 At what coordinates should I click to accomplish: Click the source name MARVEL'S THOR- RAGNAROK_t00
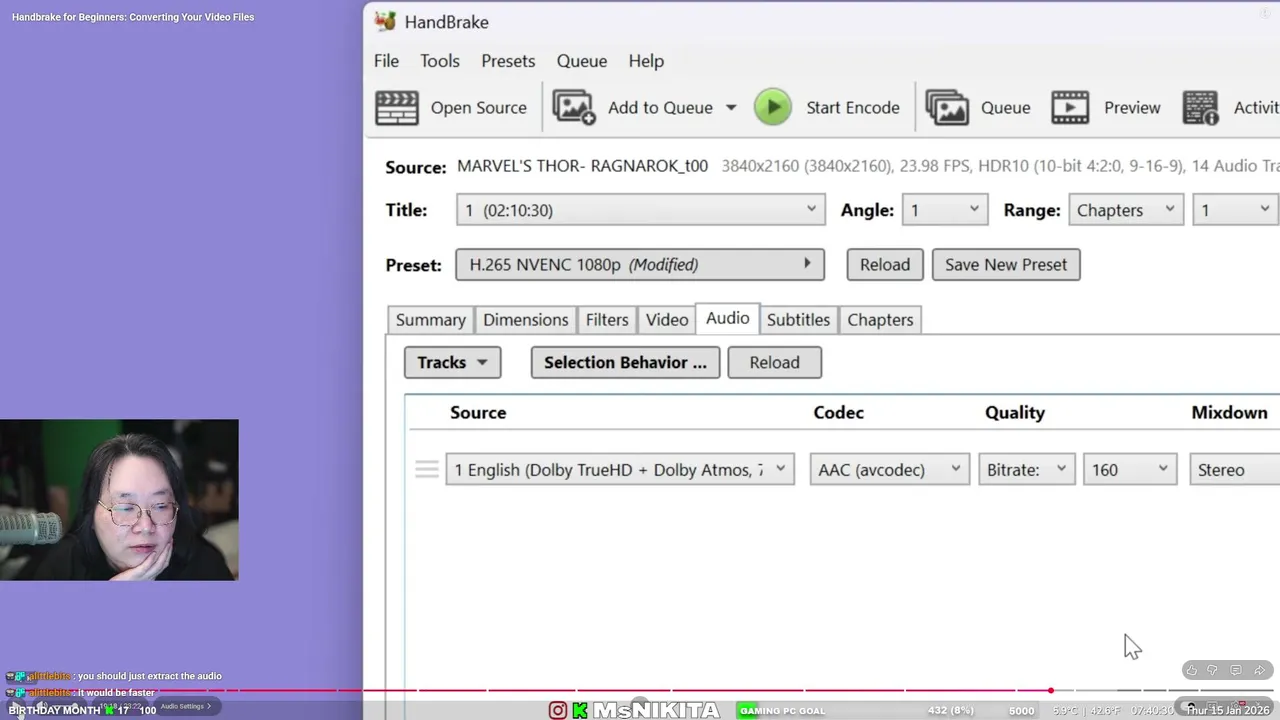point(582,166)
